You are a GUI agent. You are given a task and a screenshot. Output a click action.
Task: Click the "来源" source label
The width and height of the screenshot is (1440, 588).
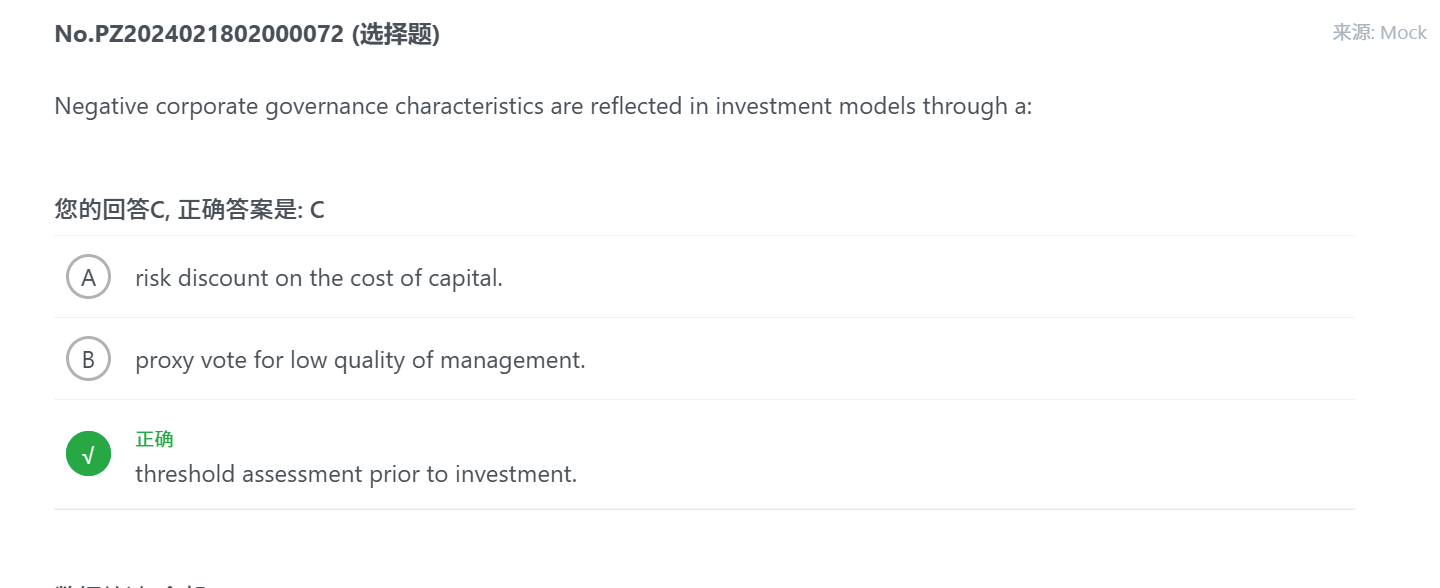click(x=1352, y=33)
